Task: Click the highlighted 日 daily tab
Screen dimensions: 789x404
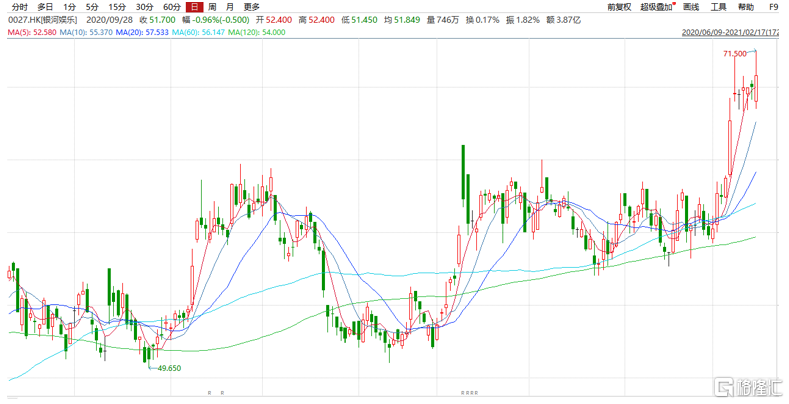Action: pyautogui.click(x=195, y=7)
